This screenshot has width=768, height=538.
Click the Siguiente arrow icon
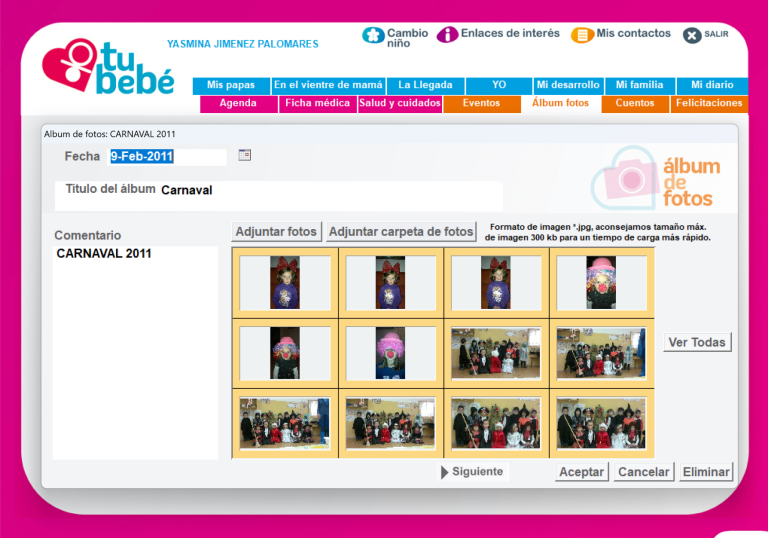click(x=445, y=472)
